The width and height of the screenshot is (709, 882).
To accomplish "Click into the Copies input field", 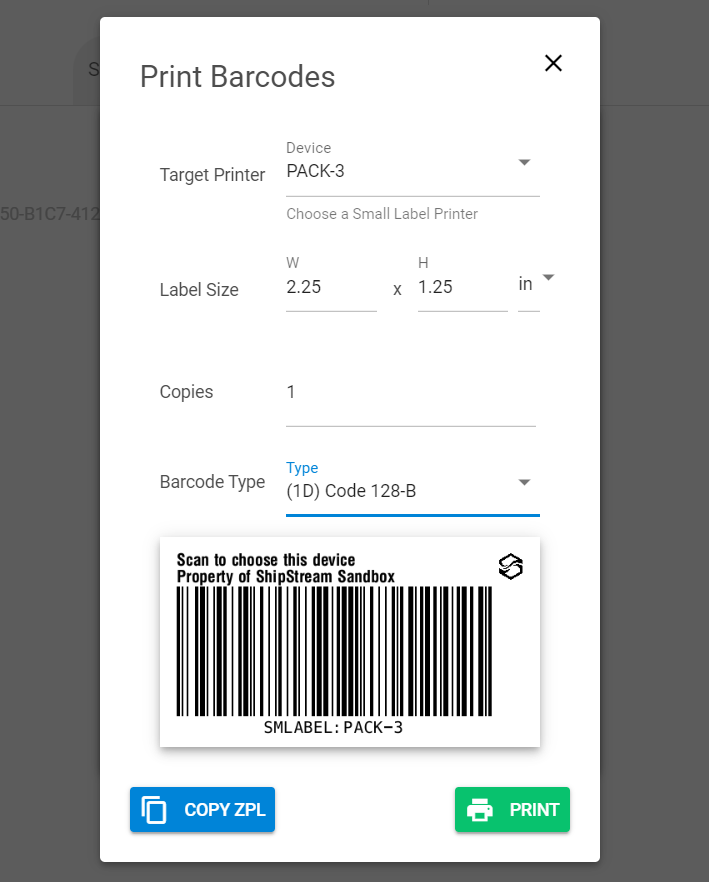I will pyautogui.click(x=410, y=392).
